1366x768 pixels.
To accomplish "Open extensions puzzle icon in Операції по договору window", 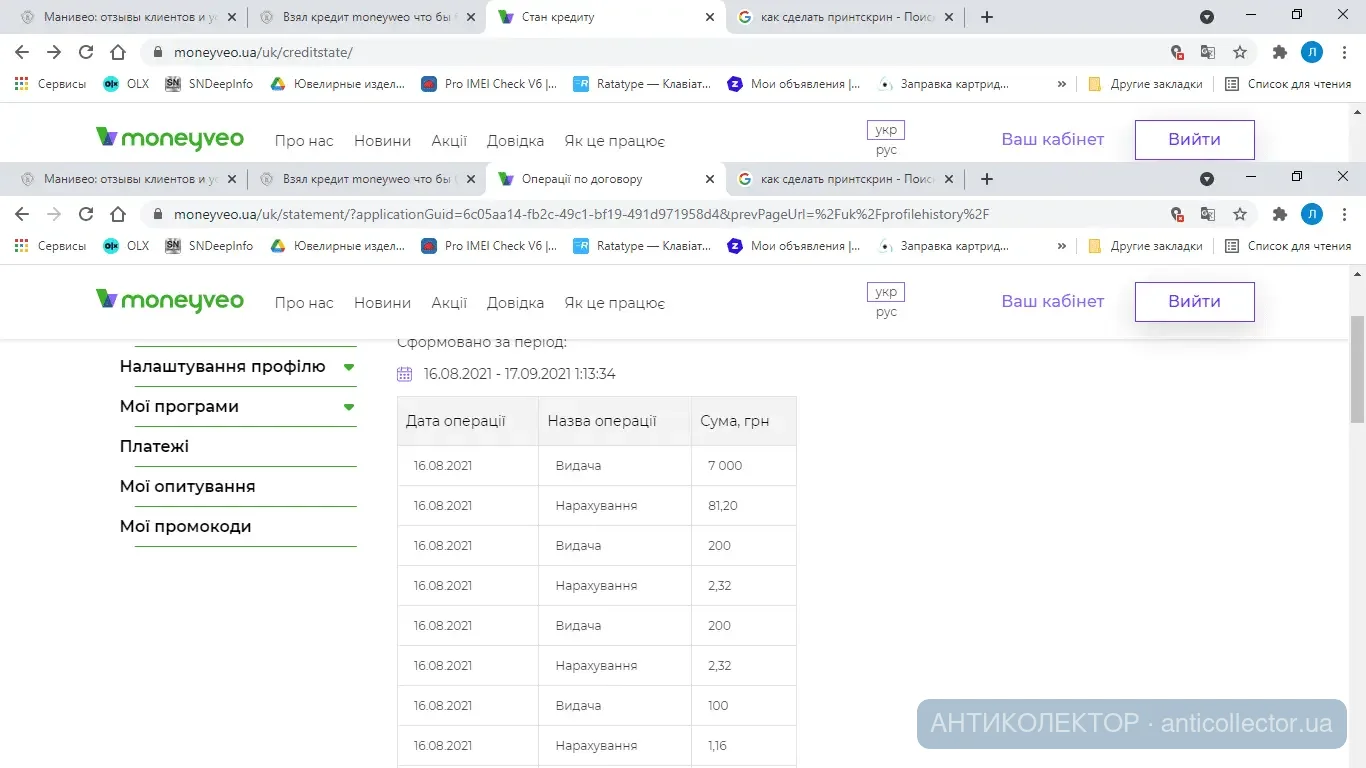I will (x=1279, y=214).
